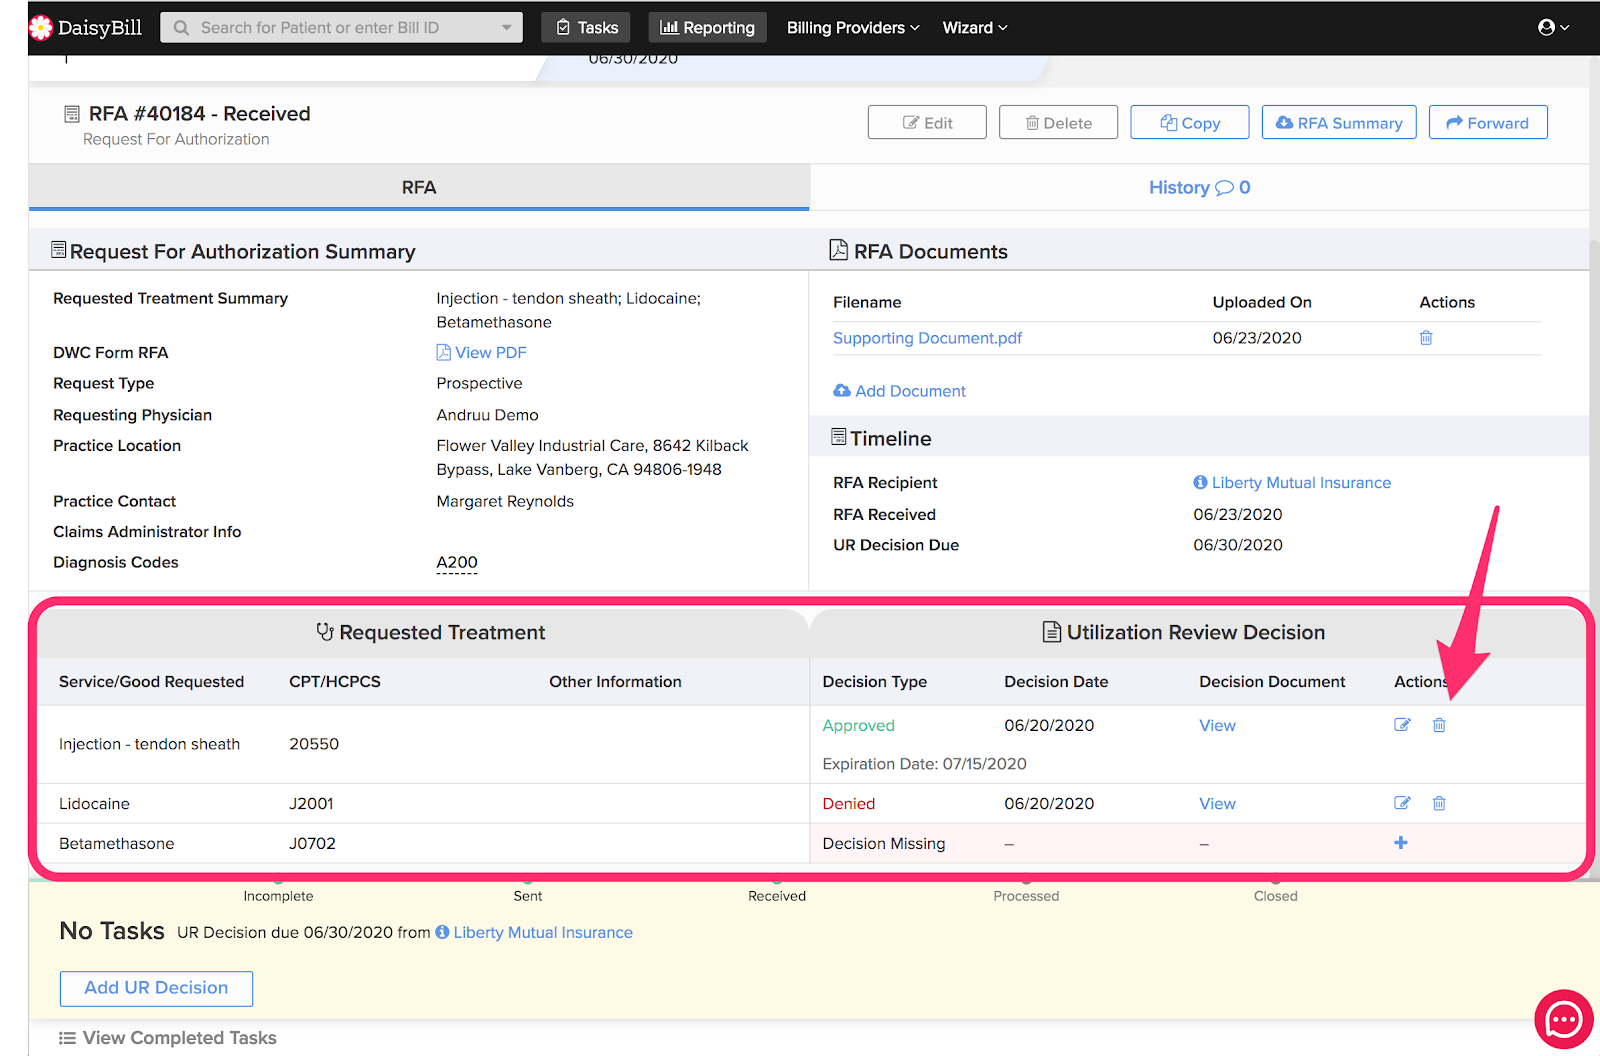This screenshot has width=1600, height=1056.
Task: Open the patient search dropdown arrow
Action: [507, 27]
